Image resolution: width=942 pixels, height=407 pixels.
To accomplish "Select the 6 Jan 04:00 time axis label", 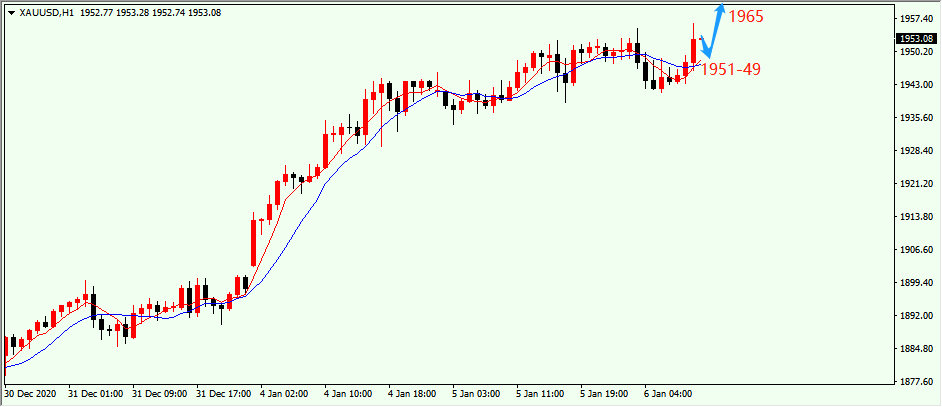I will click(x=670, y=394).
